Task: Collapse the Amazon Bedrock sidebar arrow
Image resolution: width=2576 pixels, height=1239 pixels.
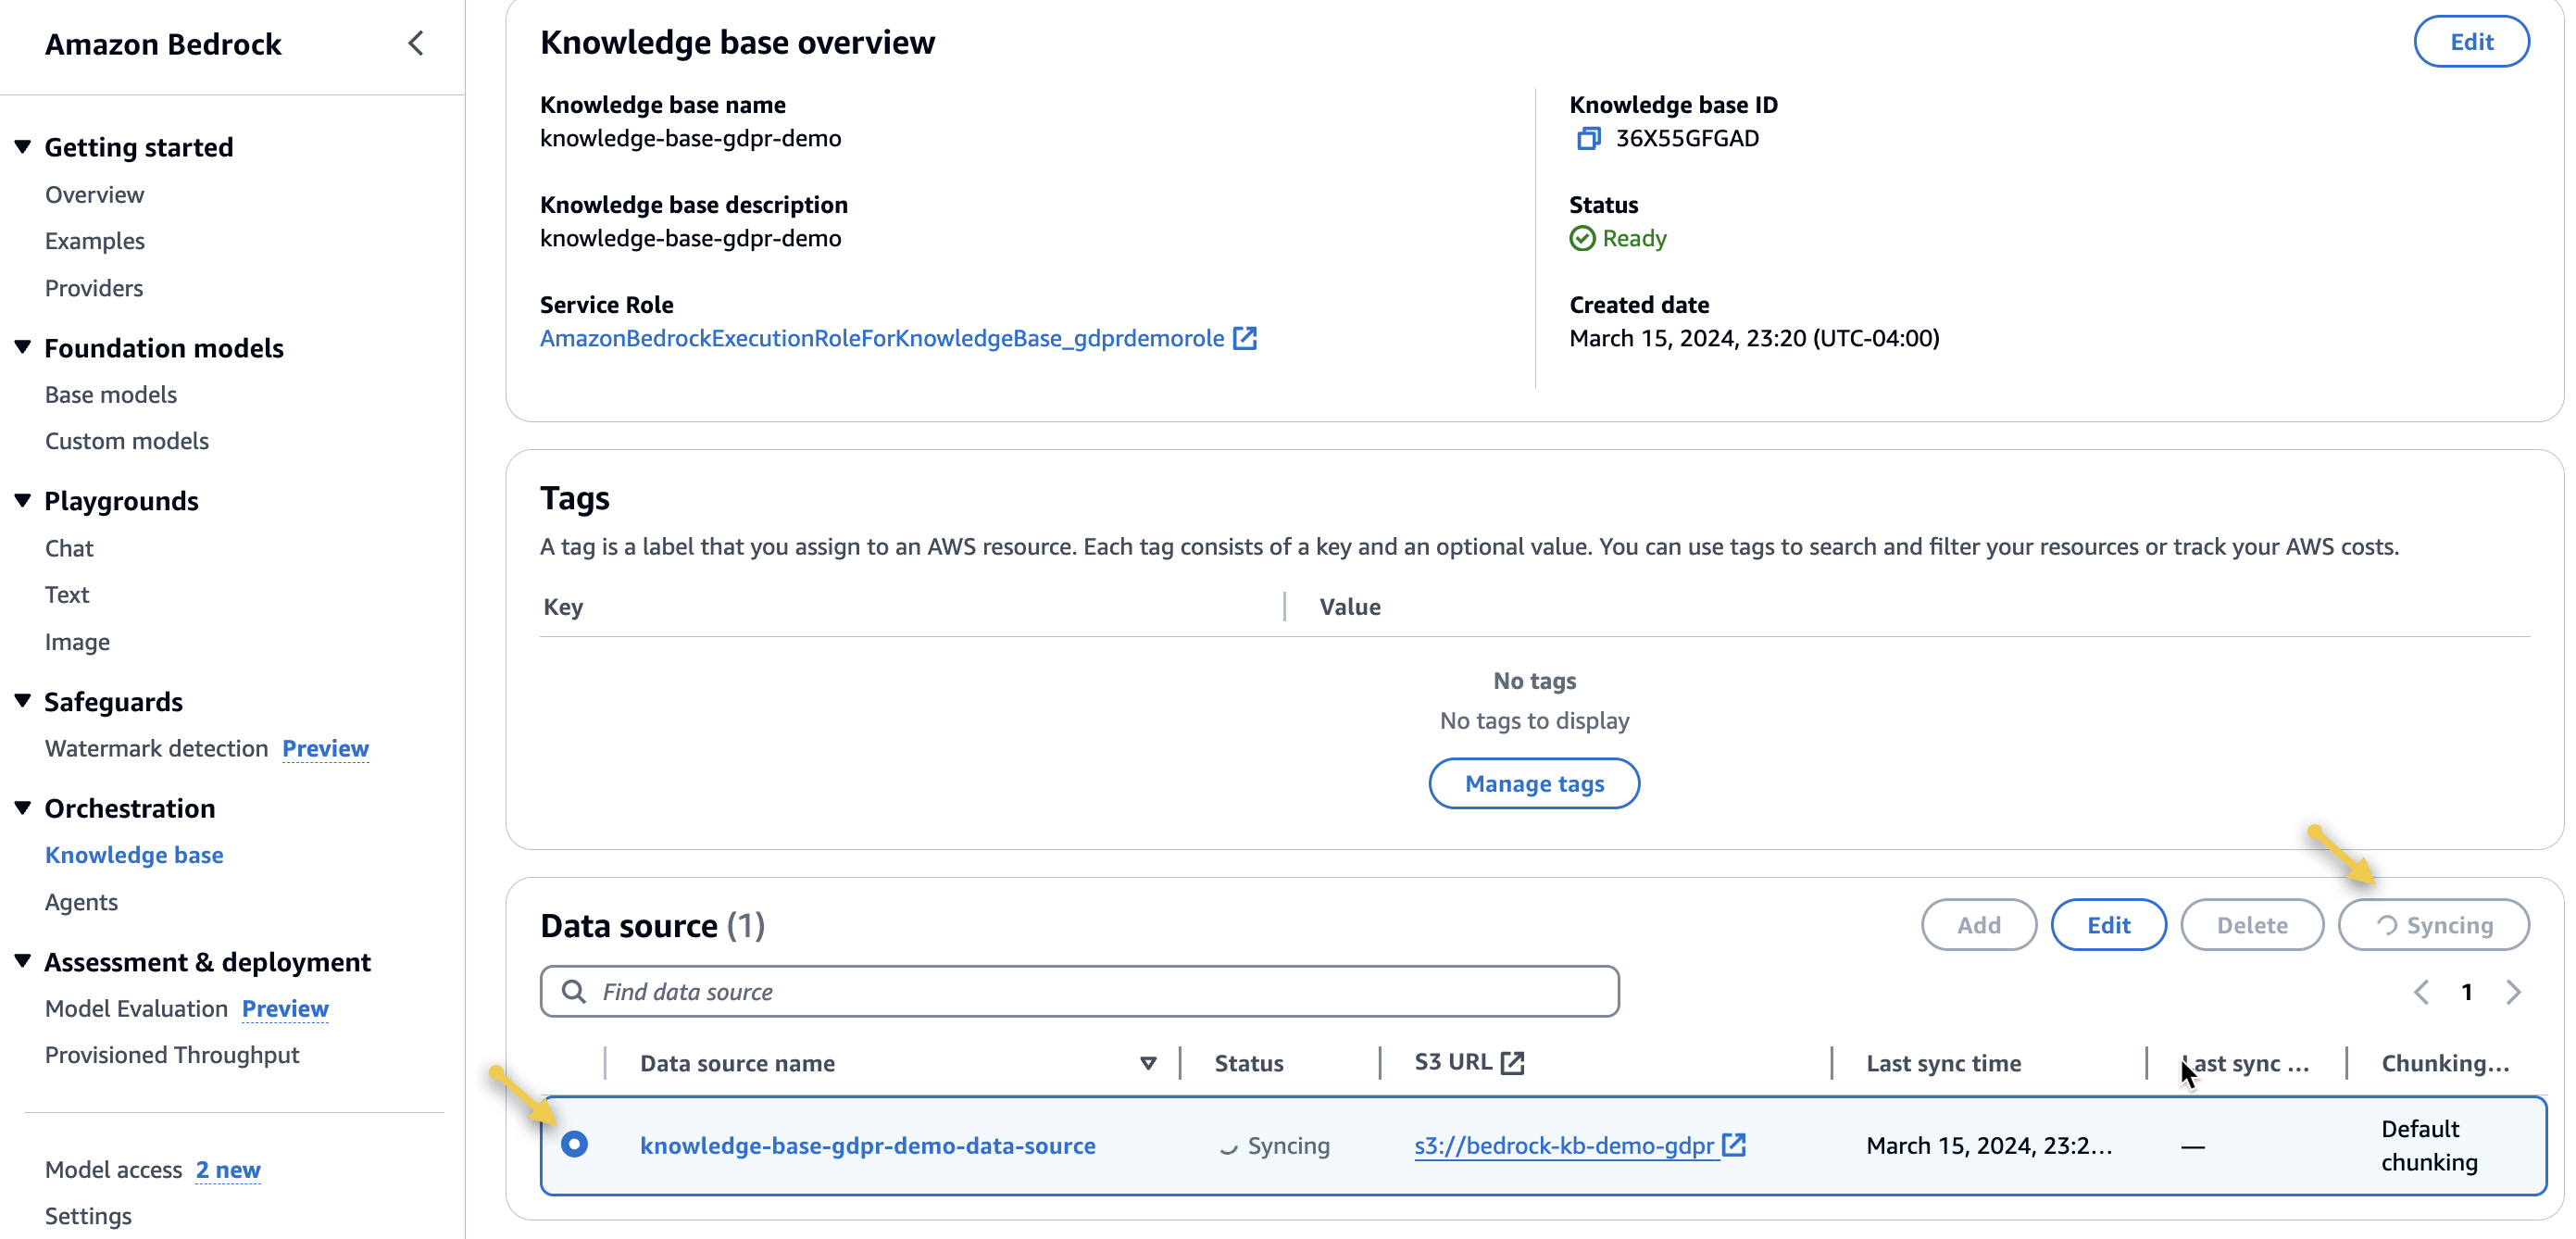Action: click(416, 43)
